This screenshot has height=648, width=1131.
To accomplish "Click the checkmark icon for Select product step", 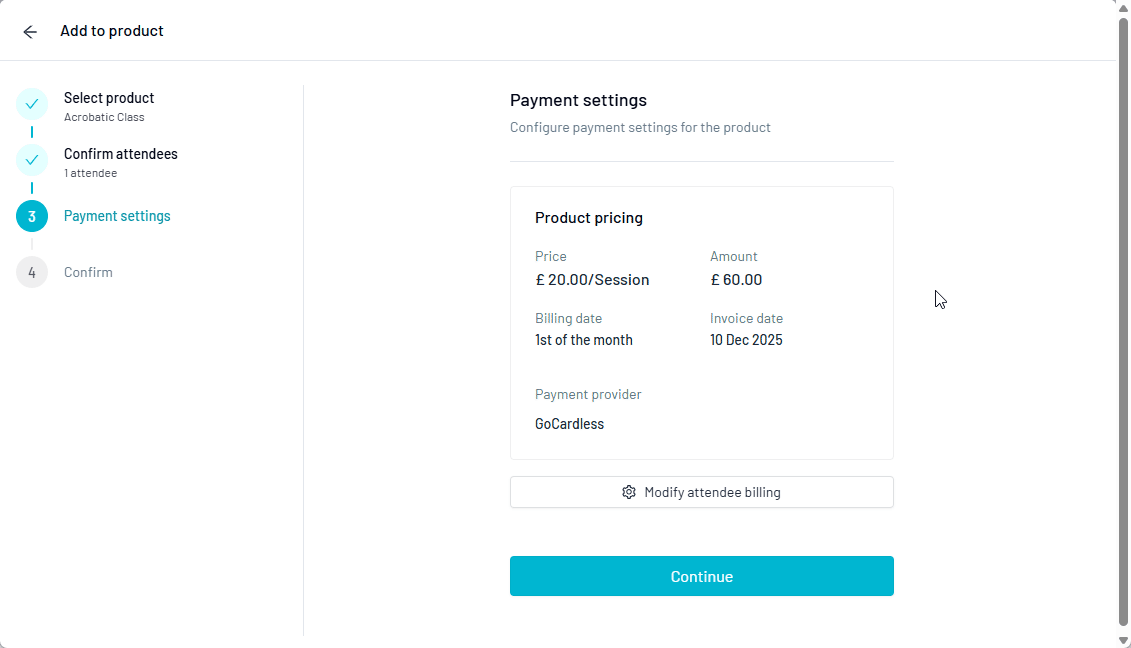I will 31,103.
